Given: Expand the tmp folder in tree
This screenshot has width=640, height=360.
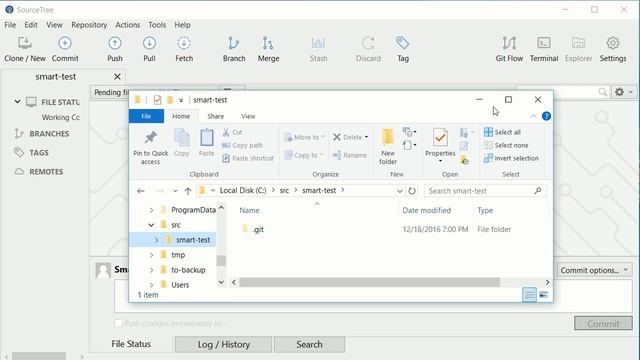Looking at the screenshot, I should click(x=151, y=255).
